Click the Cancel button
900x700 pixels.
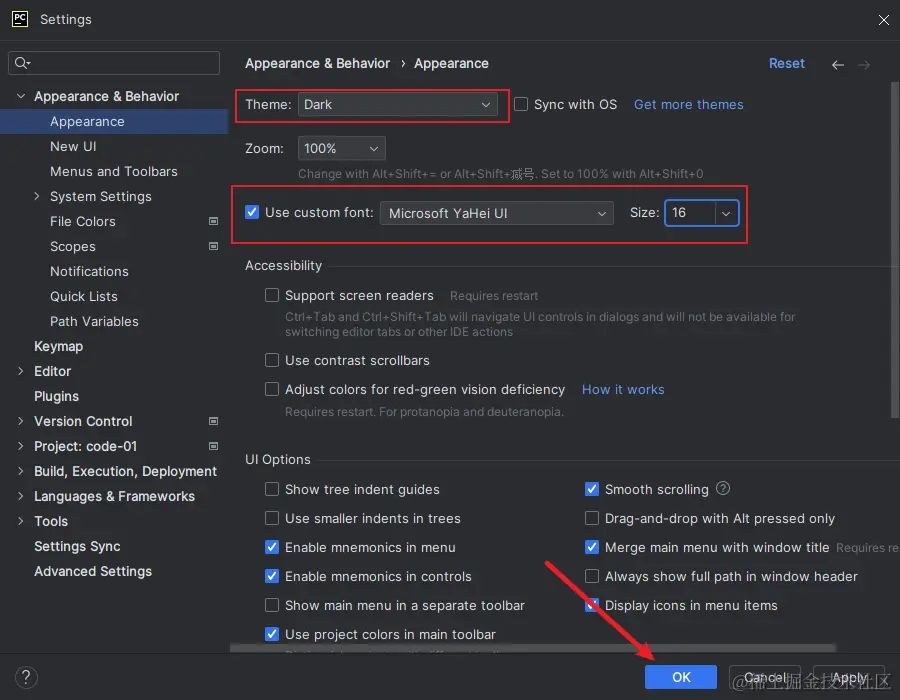765,677
